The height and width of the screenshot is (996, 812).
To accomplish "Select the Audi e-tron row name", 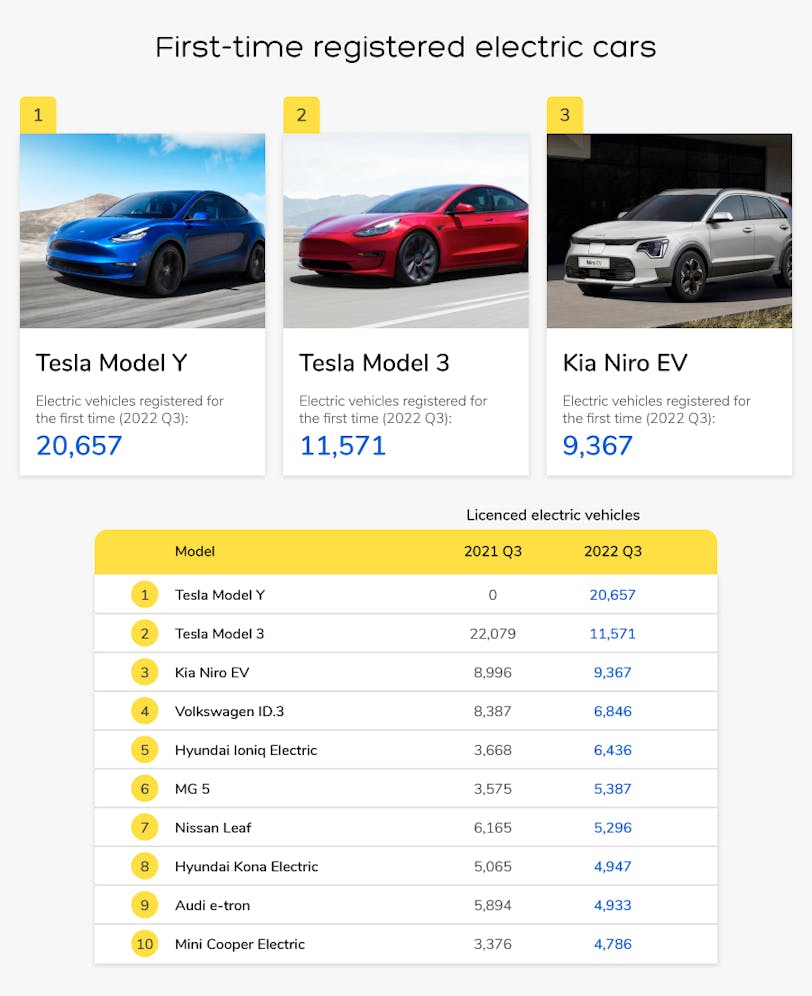I will point(212,905).
